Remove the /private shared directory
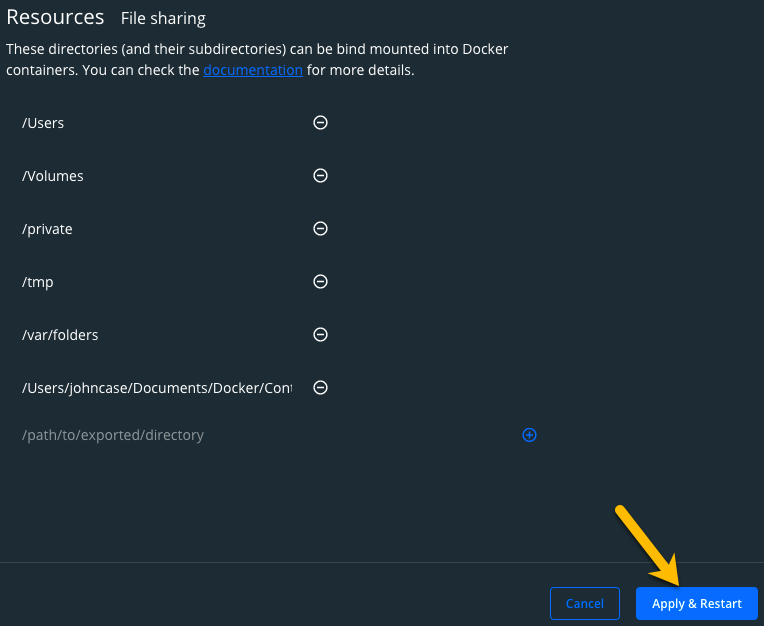 (320, 228)
